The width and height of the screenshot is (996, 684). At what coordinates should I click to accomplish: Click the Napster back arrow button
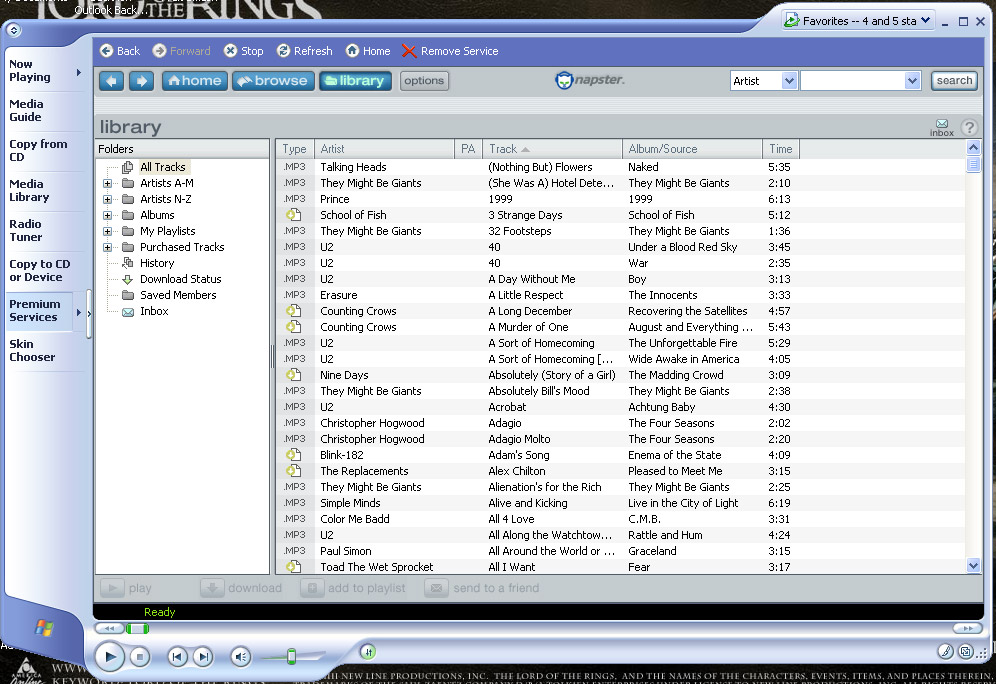tap(111, 81)
